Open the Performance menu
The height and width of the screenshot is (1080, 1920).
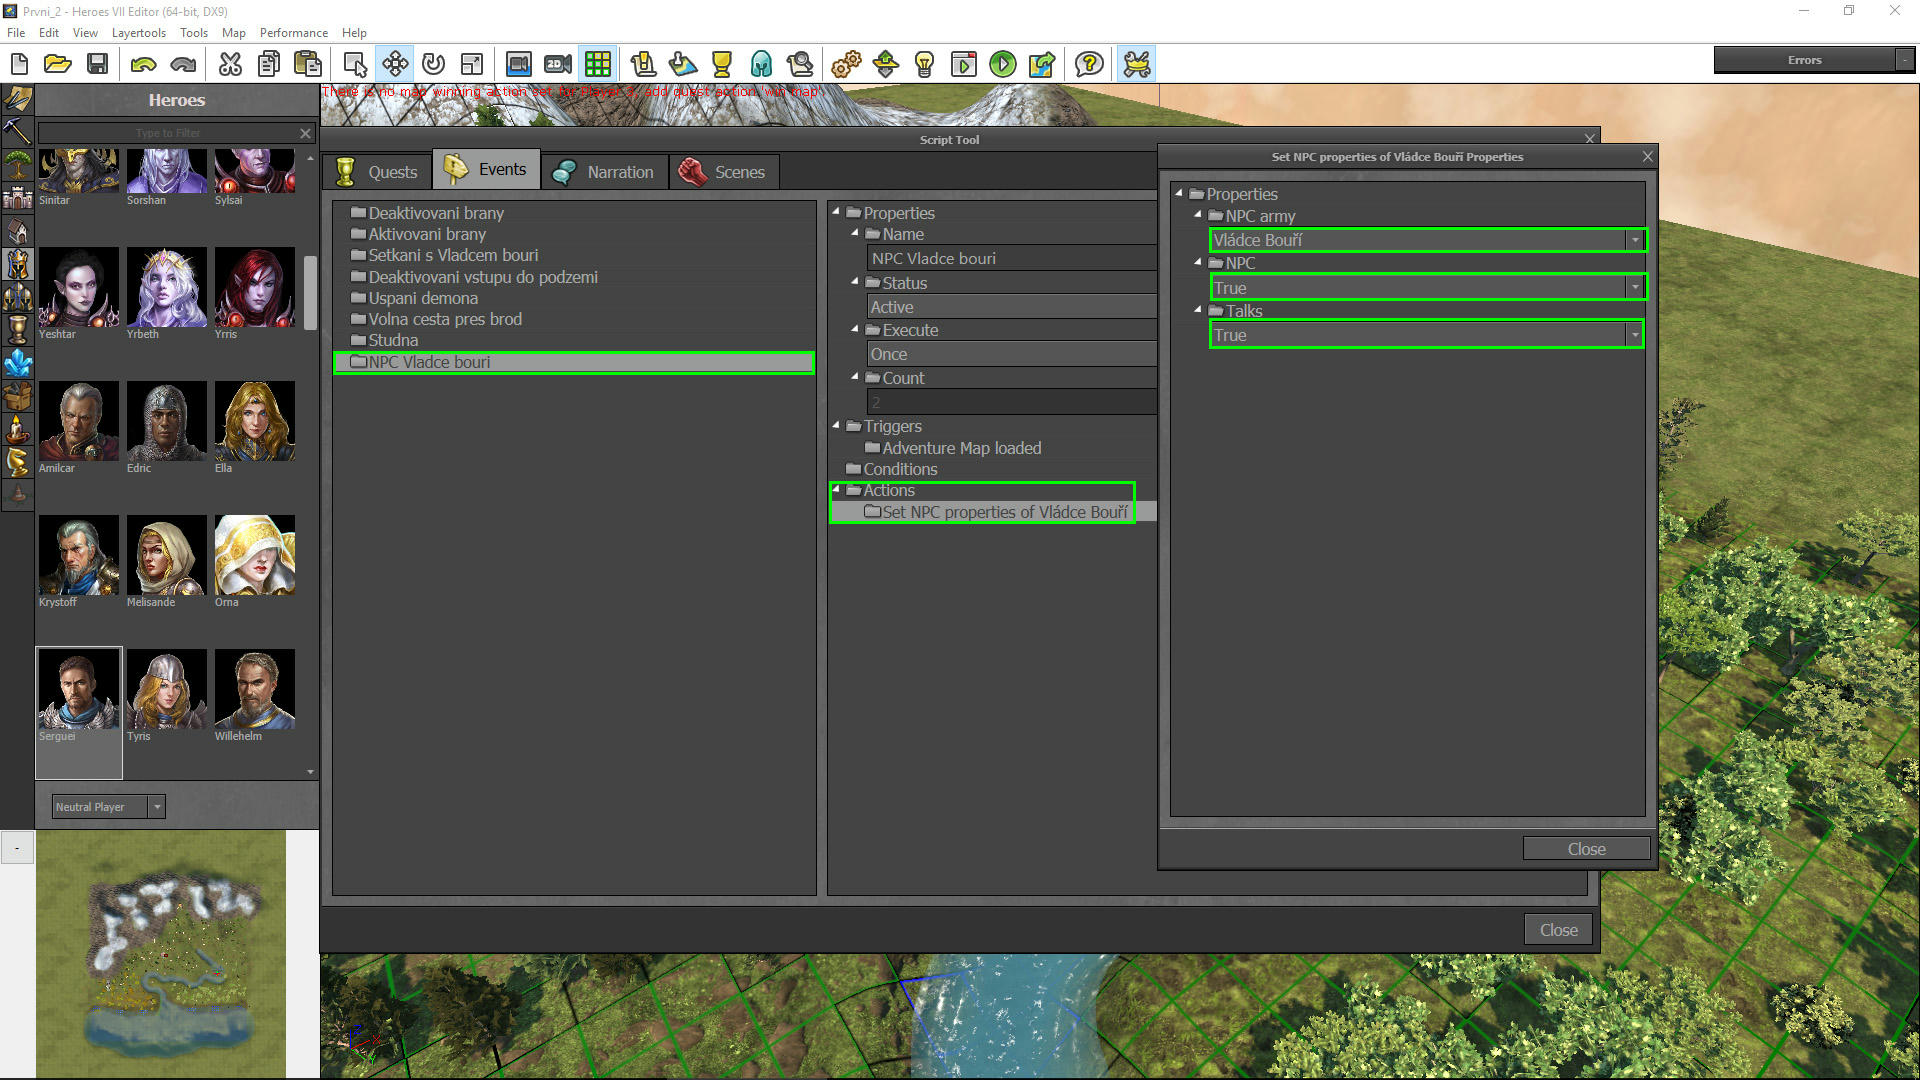pos(294,33)
